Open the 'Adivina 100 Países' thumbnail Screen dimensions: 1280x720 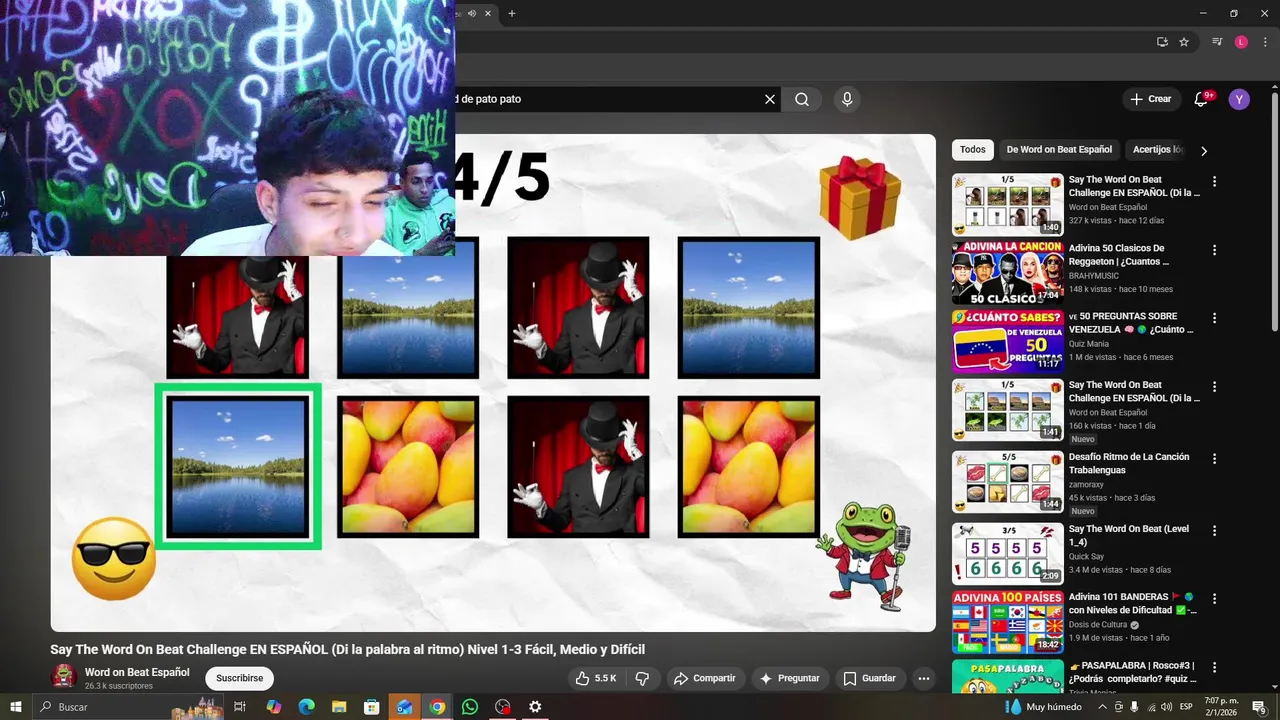click(1007, 622)
